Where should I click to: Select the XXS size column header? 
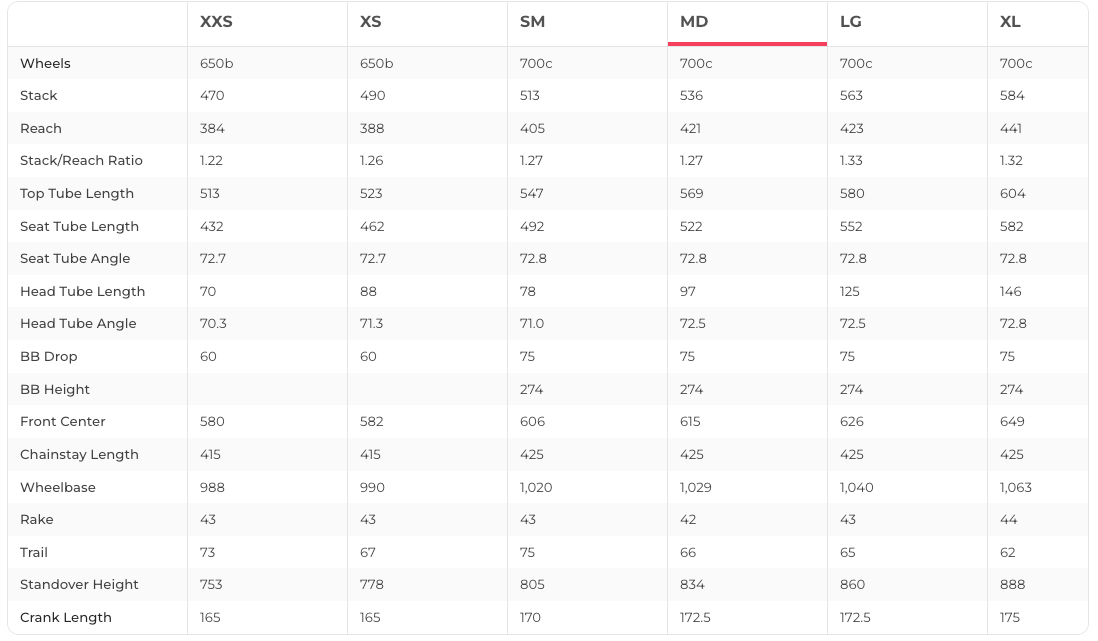(216, 22)
